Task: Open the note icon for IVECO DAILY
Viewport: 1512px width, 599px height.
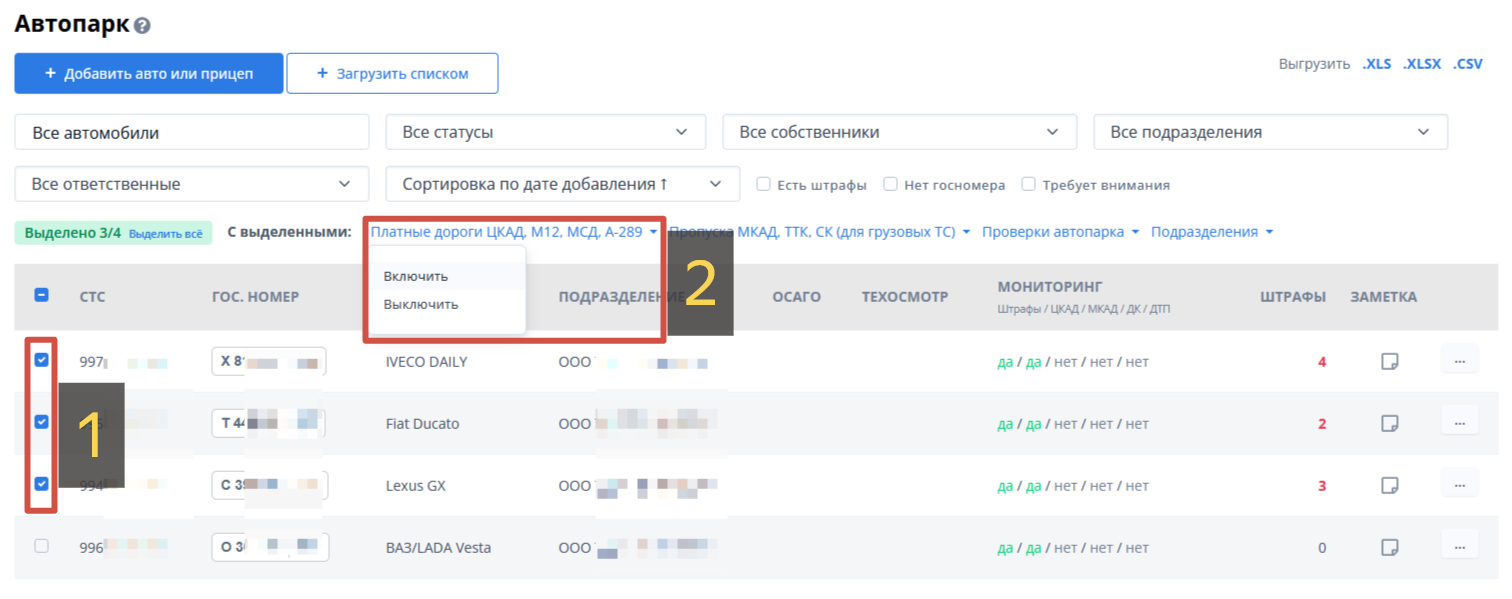Action: [1389, 362]
